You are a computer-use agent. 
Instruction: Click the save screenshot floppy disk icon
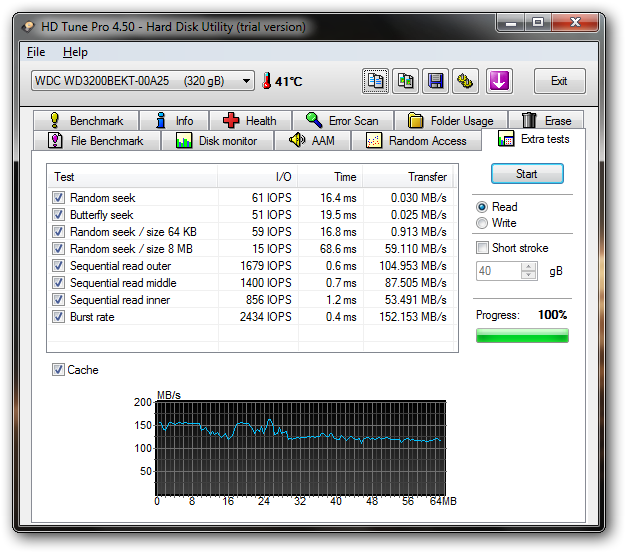pyautogui.click(x=435, y=81)
